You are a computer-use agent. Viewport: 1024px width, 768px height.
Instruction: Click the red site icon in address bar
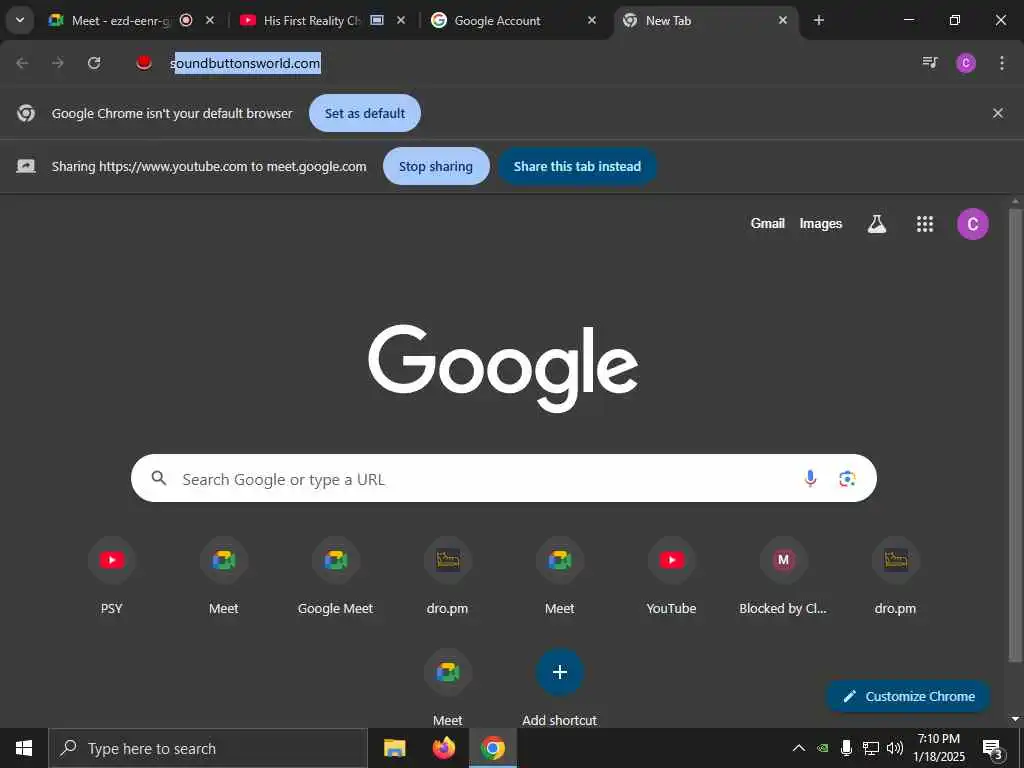144,63
